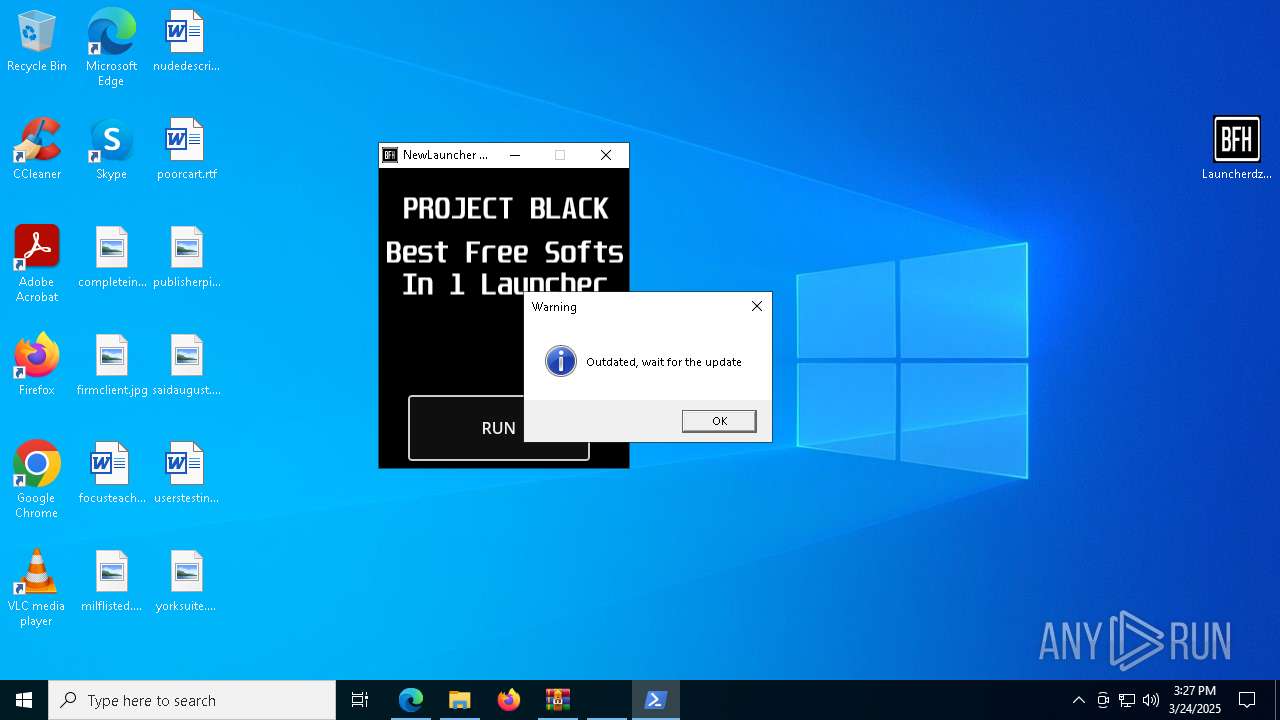This screenshot has width=1280, height=720.
Task: Open Edge from the taskbar
Action: tap(411, 700)
